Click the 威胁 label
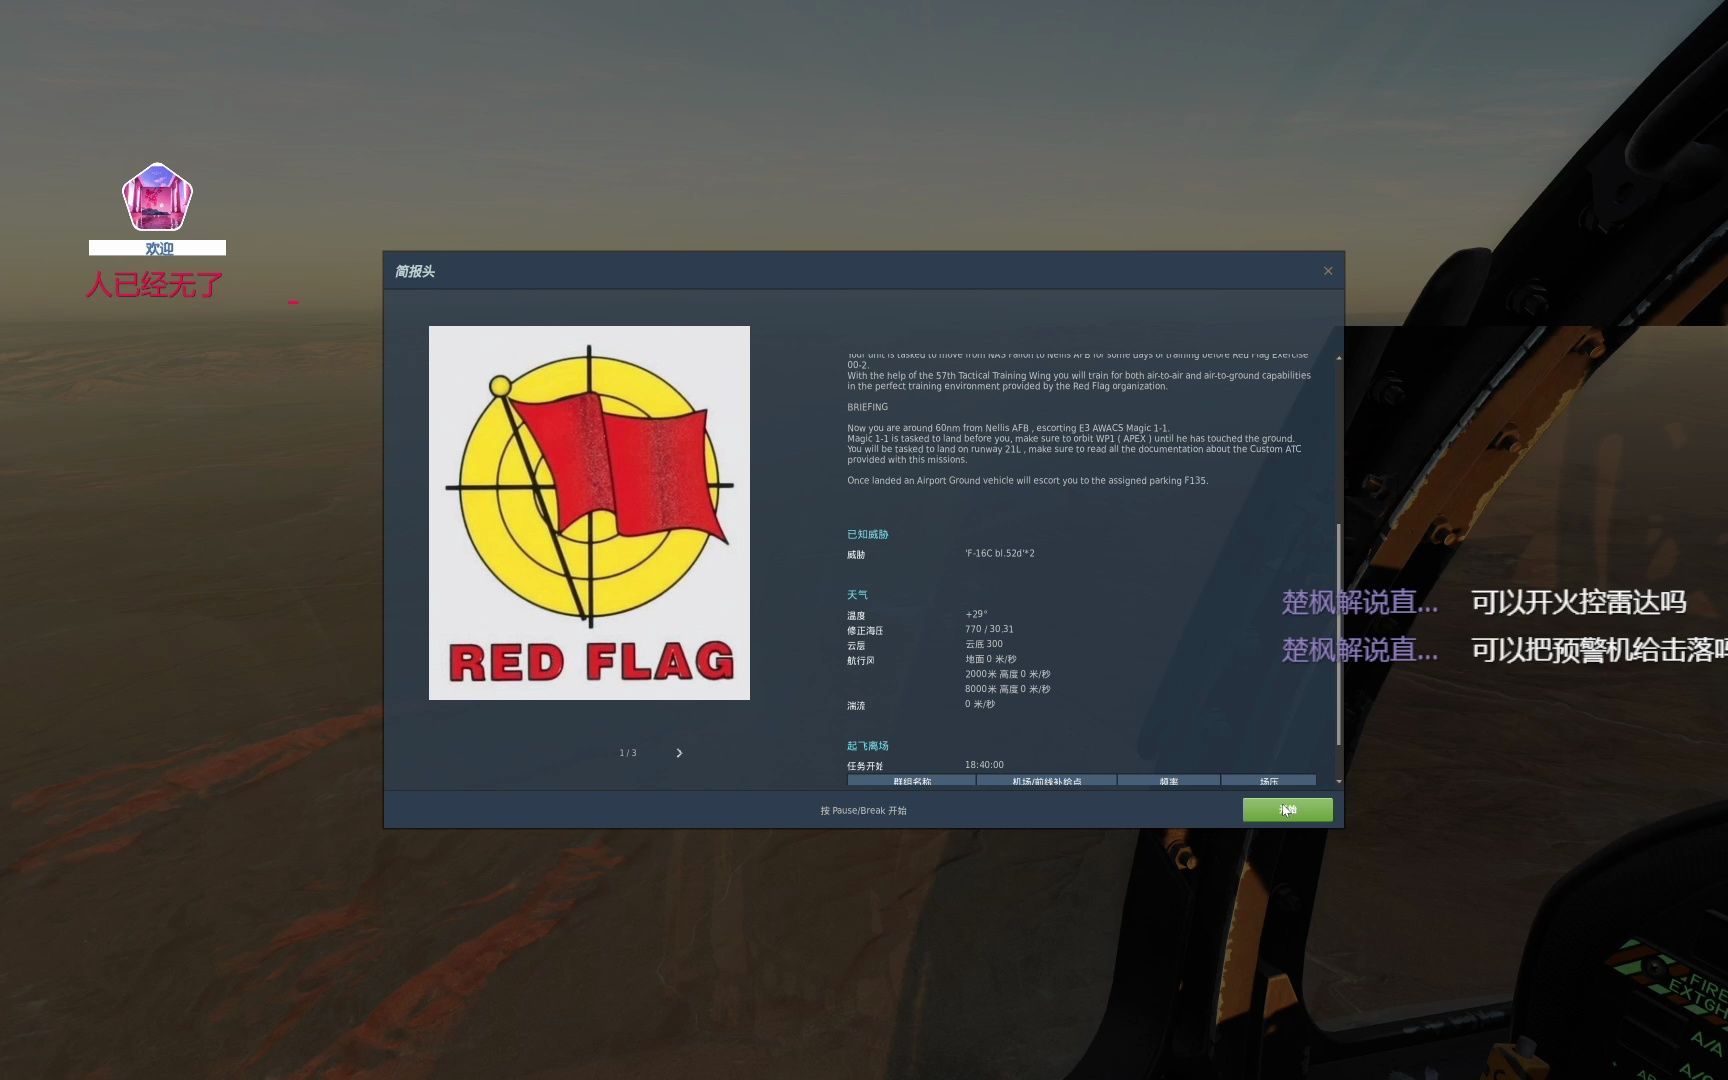This screenshot has height=1080, width=1728. (856, 555)
